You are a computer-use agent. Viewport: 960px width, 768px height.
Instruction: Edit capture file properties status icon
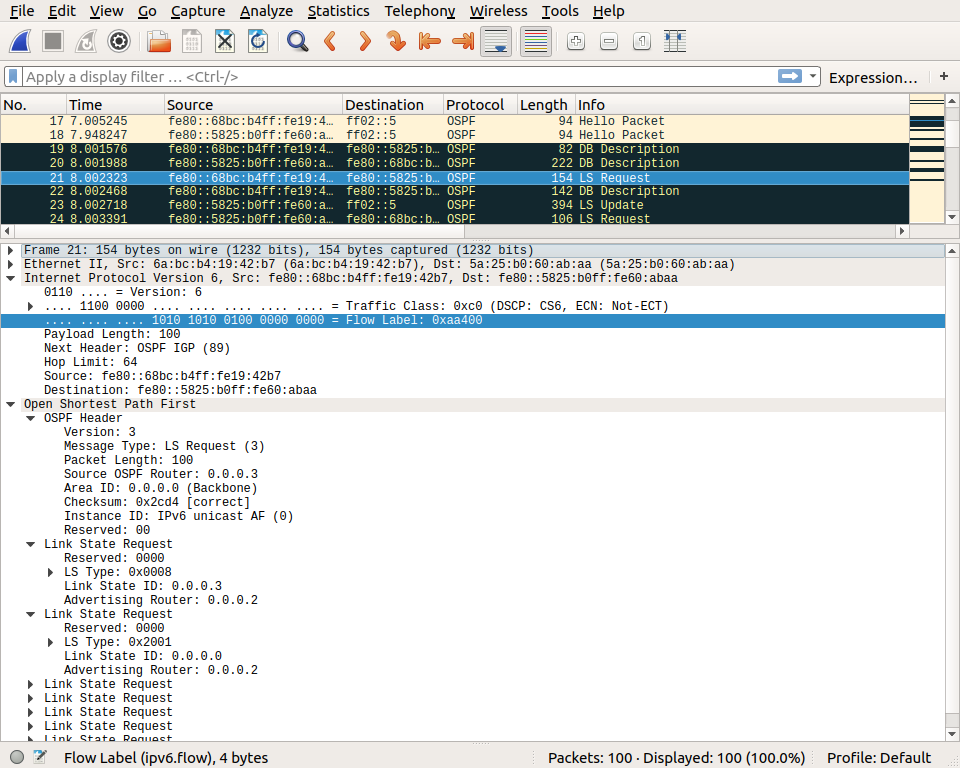click(x=40, y=757)
